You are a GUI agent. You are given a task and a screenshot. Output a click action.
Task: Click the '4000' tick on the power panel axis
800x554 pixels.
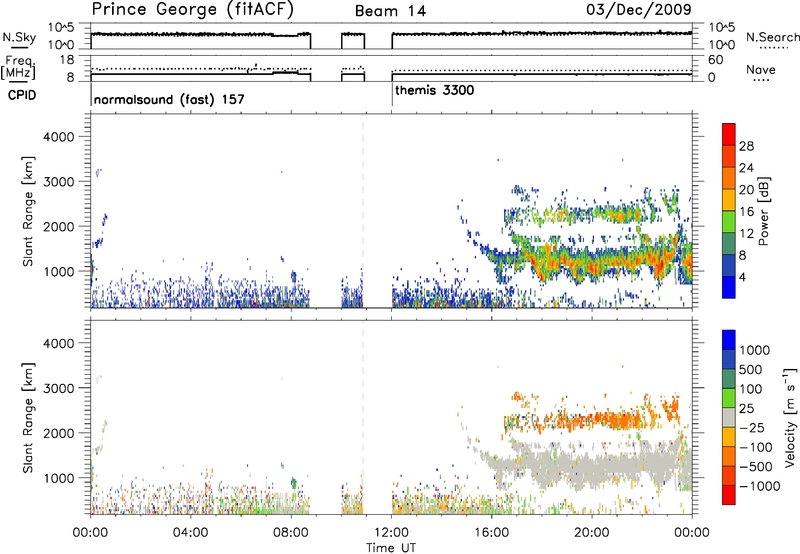tap(59, 137)
